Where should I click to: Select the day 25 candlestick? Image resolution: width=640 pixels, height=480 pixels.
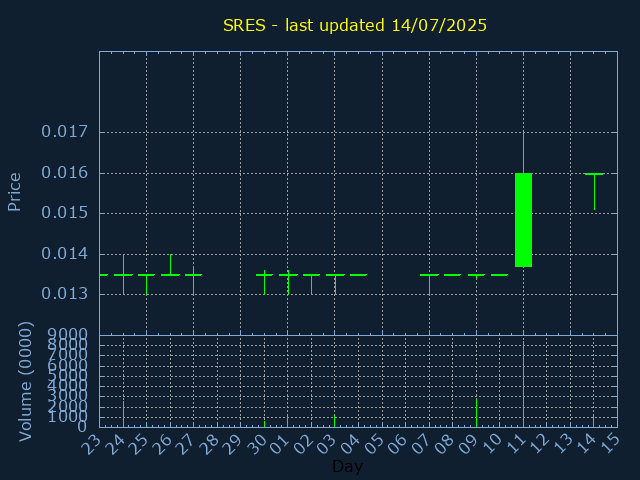pos(147,284)
